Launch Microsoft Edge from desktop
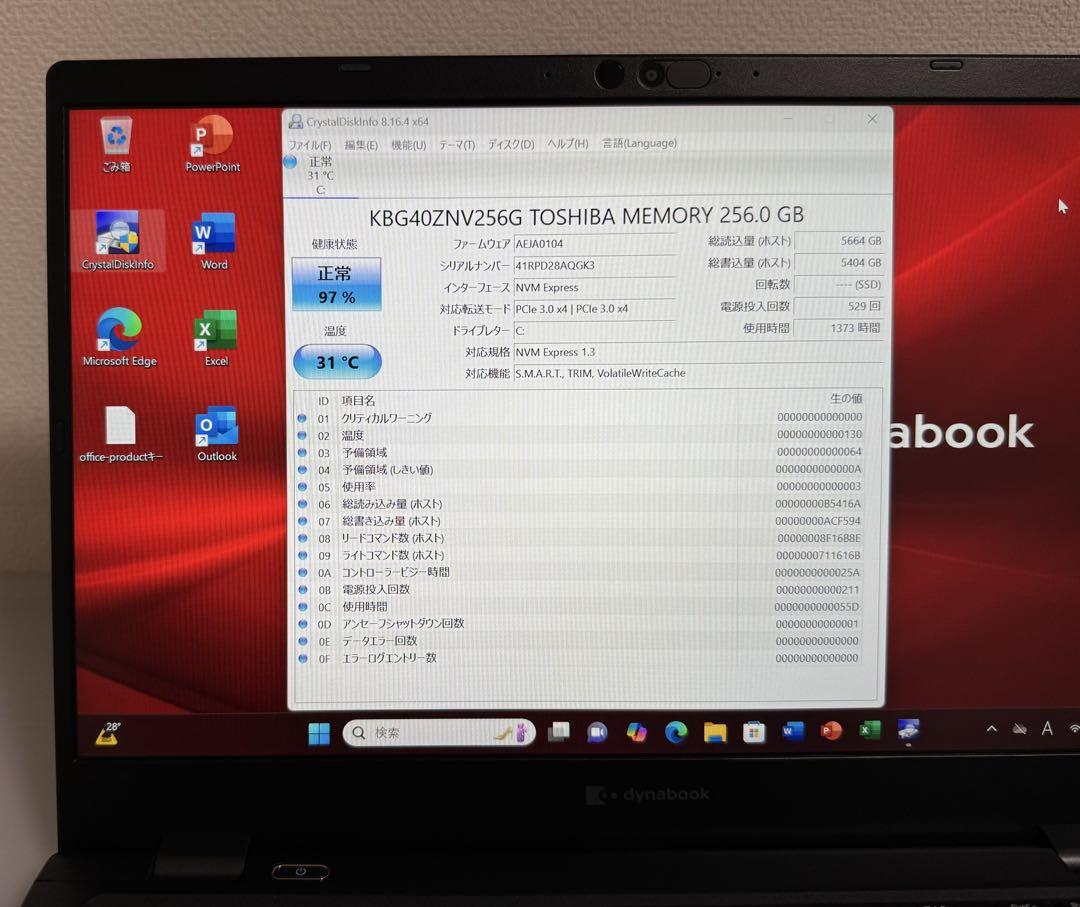Viewport: 1080px width, 907px height. tap(119, 337)
